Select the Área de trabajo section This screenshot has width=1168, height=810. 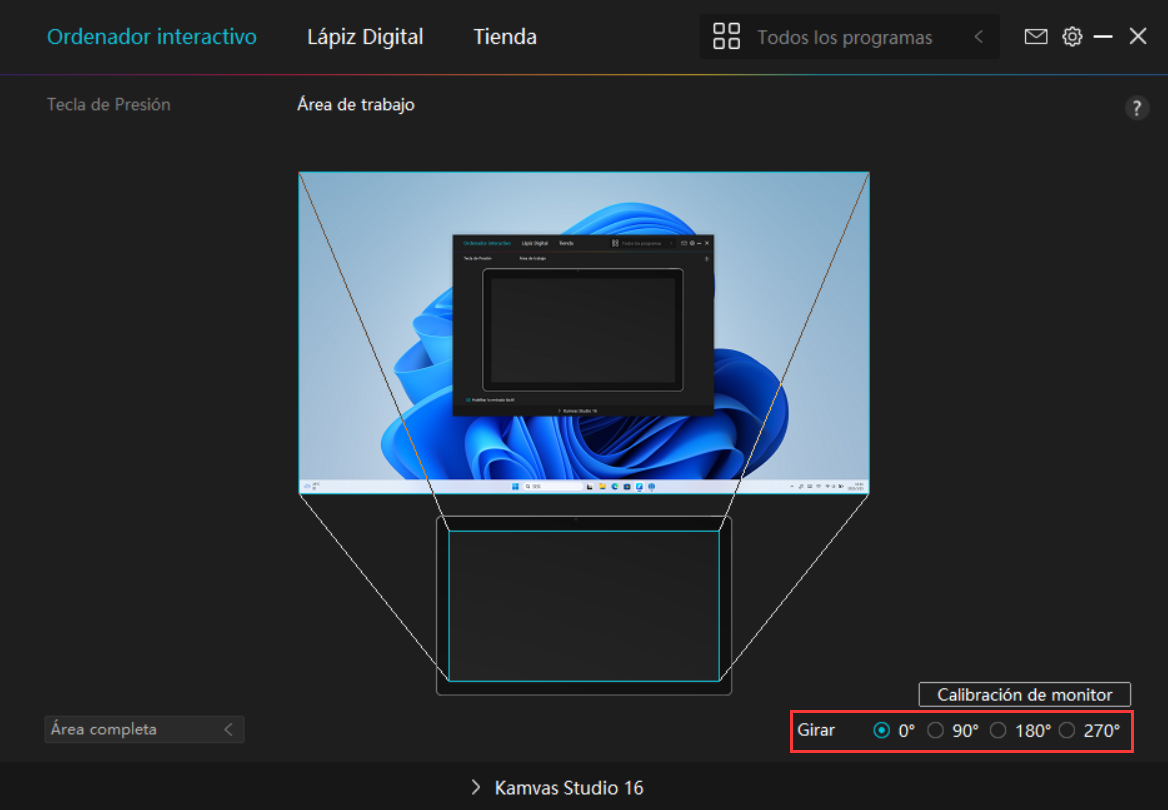(356, 104)
